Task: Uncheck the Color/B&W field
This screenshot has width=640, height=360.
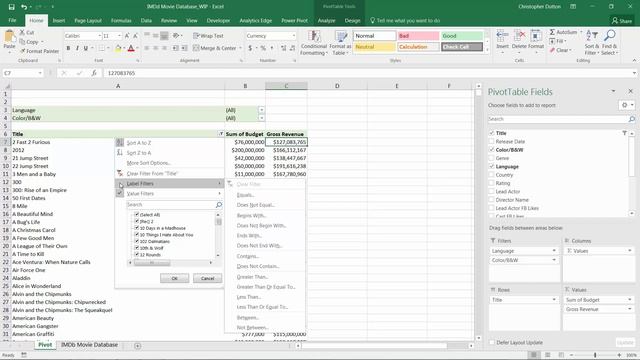Action: pyautogui.click(x=491, y=150)
